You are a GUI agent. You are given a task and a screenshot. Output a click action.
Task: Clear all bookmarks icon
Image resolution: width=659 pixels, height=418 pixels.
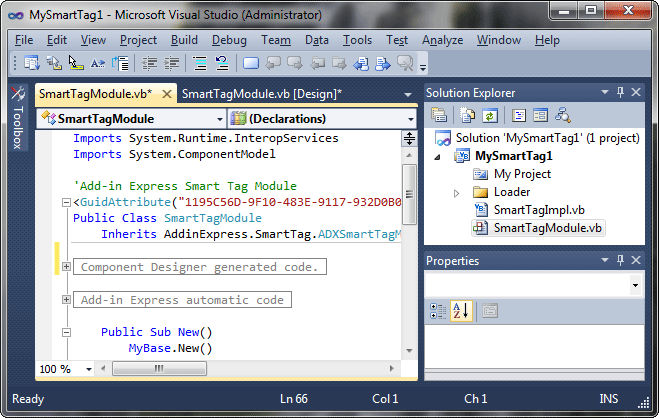405,63
